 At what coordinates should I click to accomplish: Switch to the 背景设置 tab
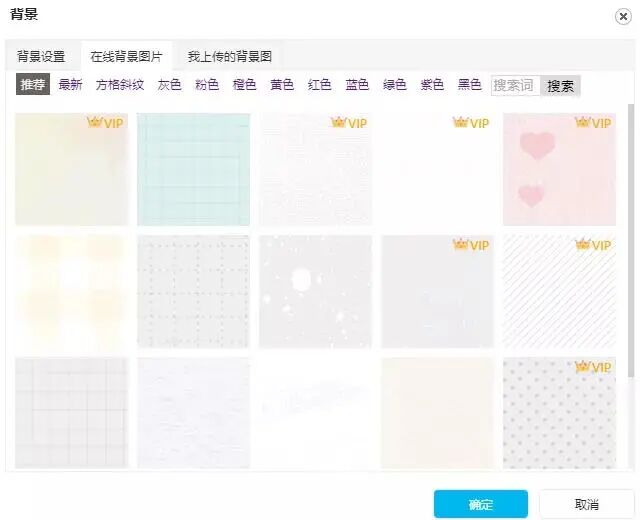(x=41, y=56)
